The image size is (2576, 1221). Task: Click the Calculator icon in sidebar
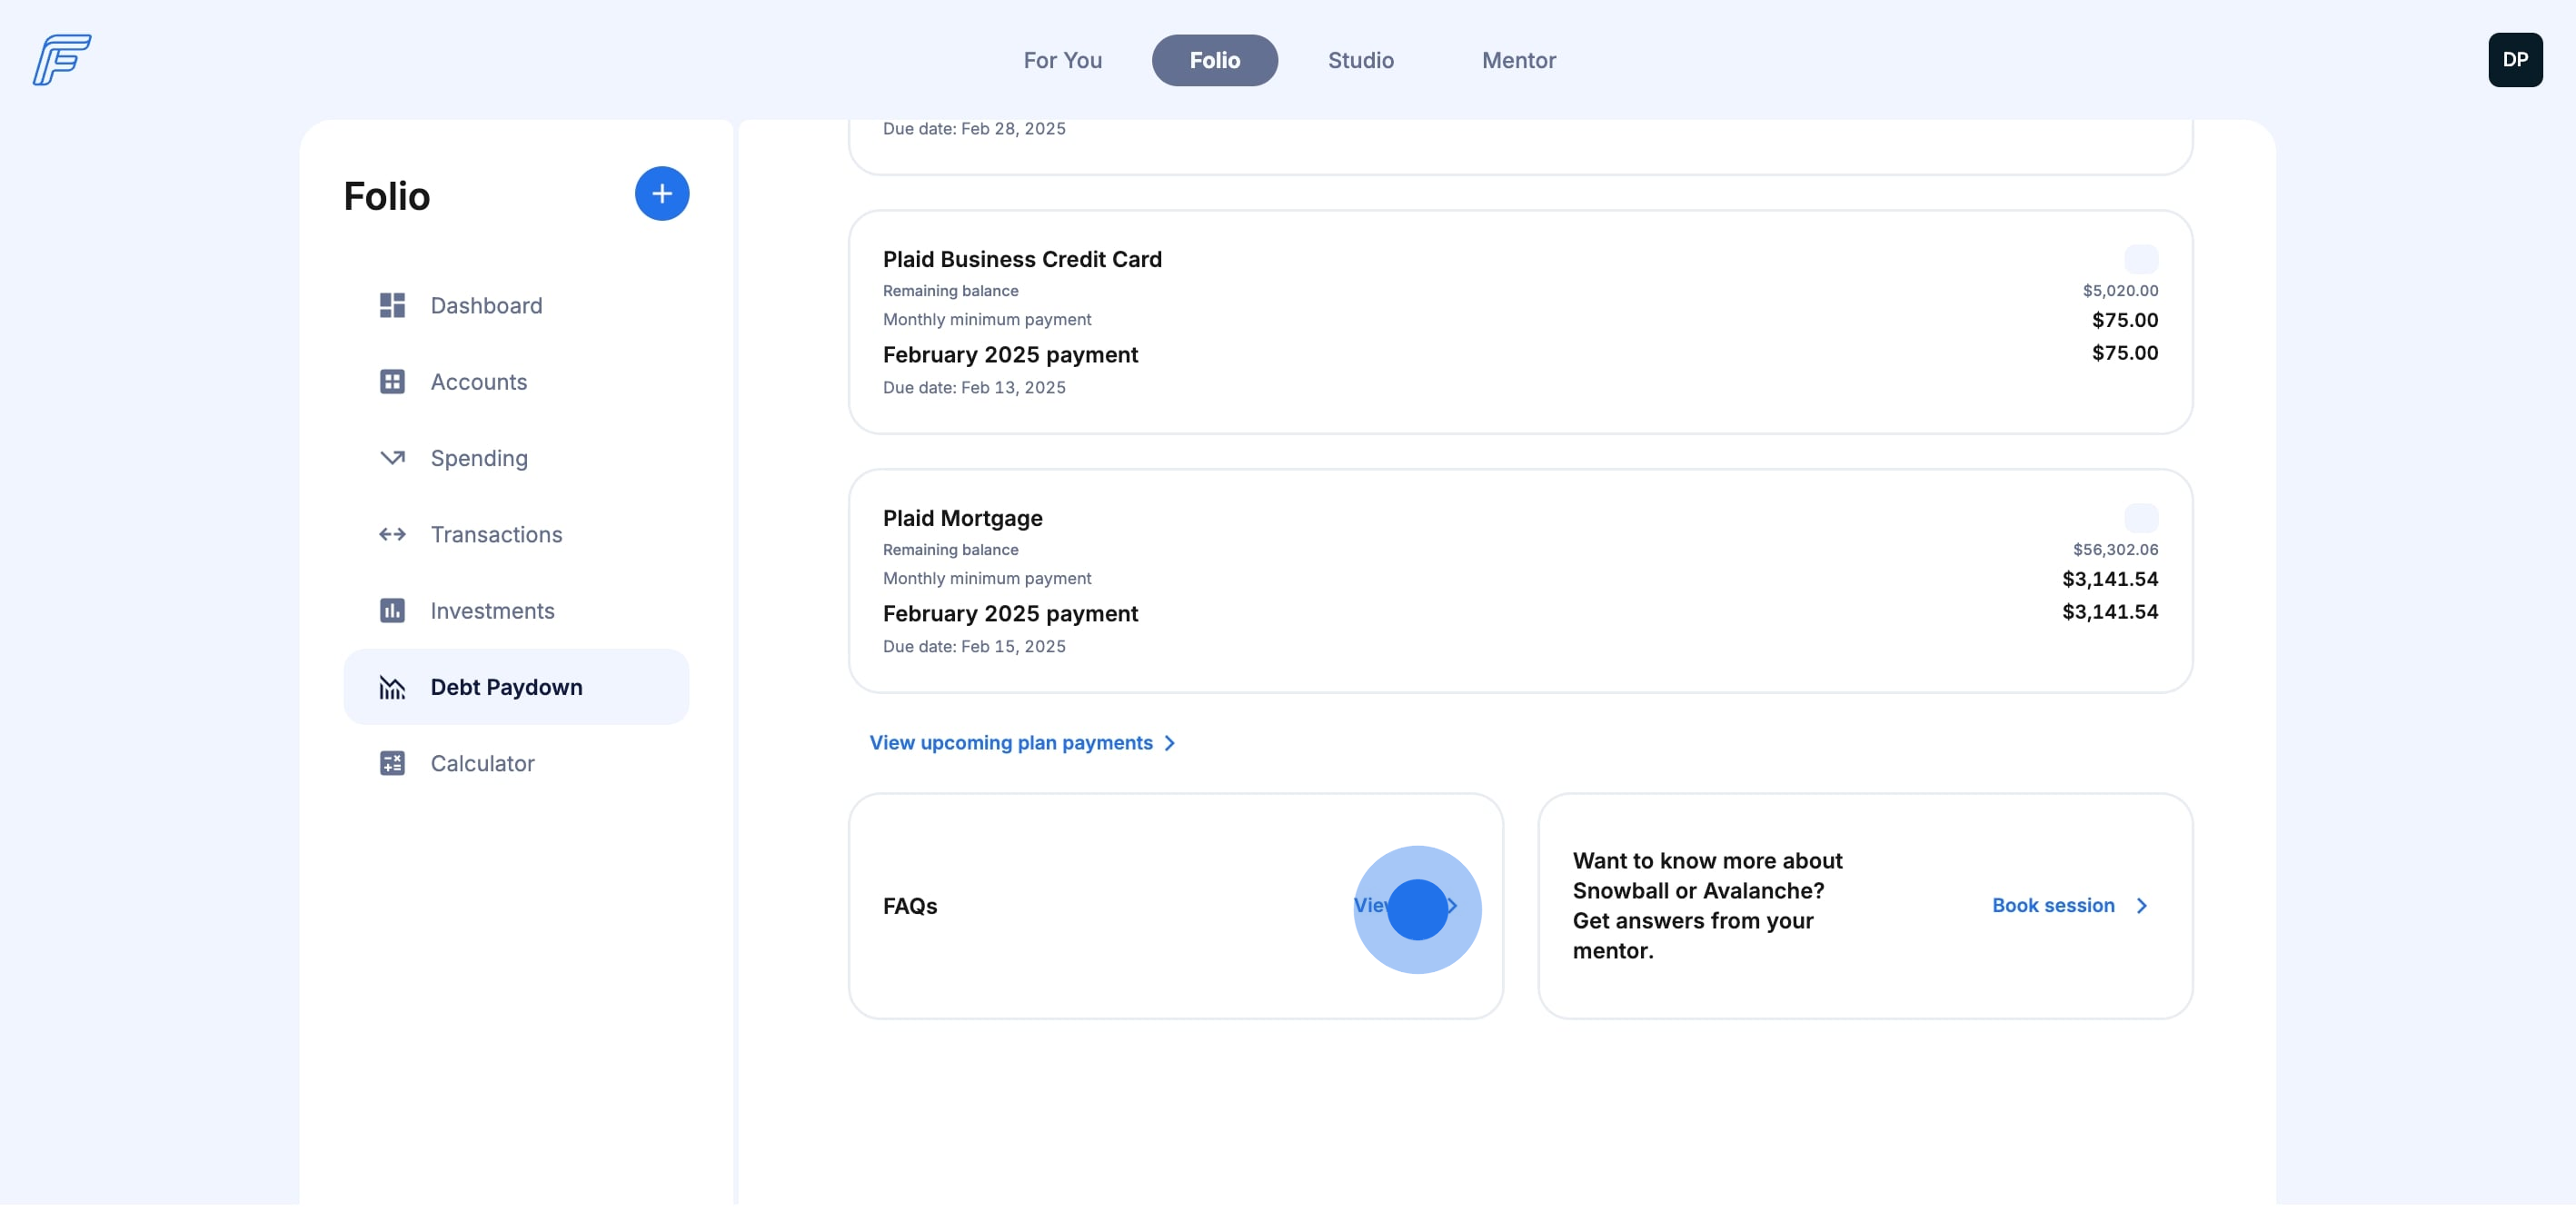[x=392, y=763]
